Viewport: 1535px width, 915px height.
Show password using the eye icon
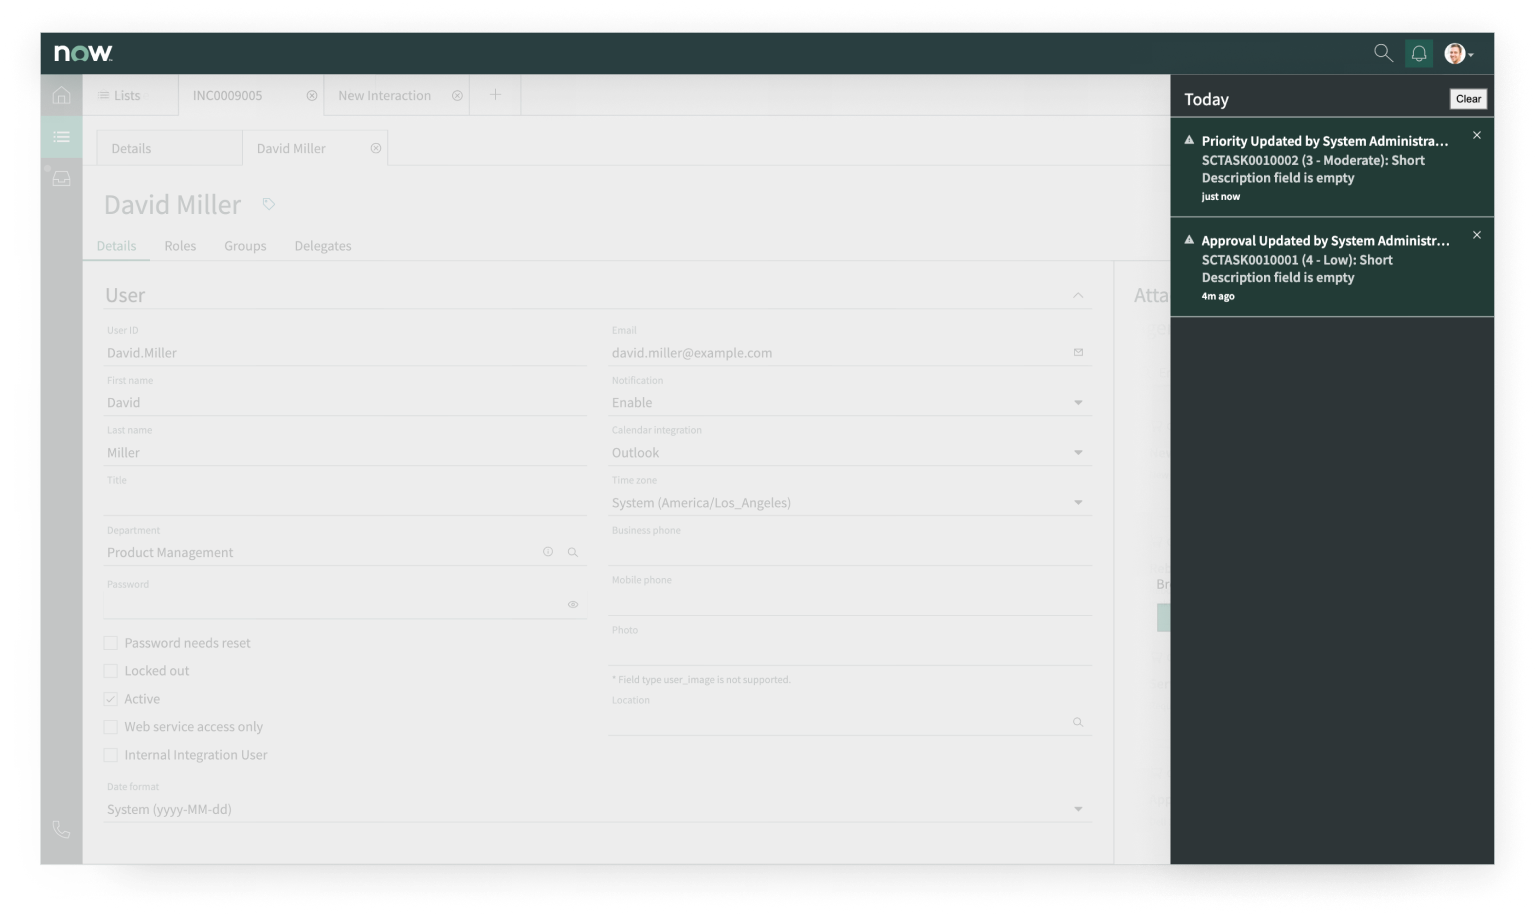click(573, 604)
